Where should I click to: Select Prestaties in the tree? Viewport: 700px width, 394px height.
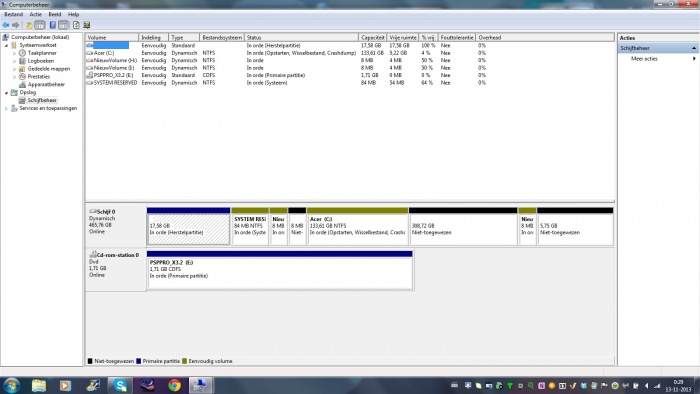pyautogui.click(x=39, y=77)
